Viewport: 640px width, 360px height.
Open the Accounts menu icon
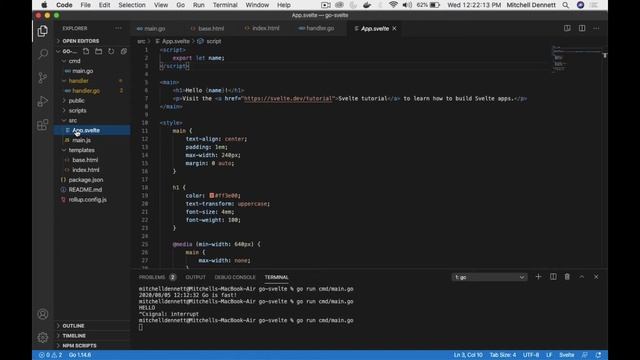point(42,314)
